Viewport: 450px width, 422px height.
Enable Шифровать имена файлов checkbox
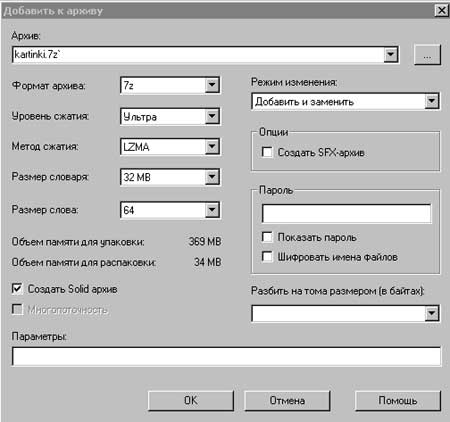(x=267, y=257)
